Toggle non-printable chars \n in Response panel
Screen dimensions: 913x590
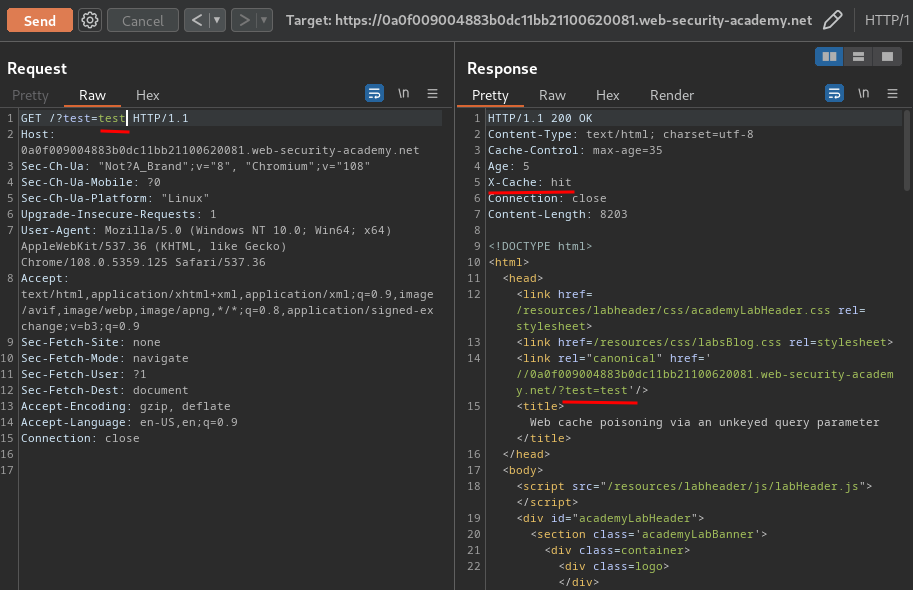coord(864,93)
